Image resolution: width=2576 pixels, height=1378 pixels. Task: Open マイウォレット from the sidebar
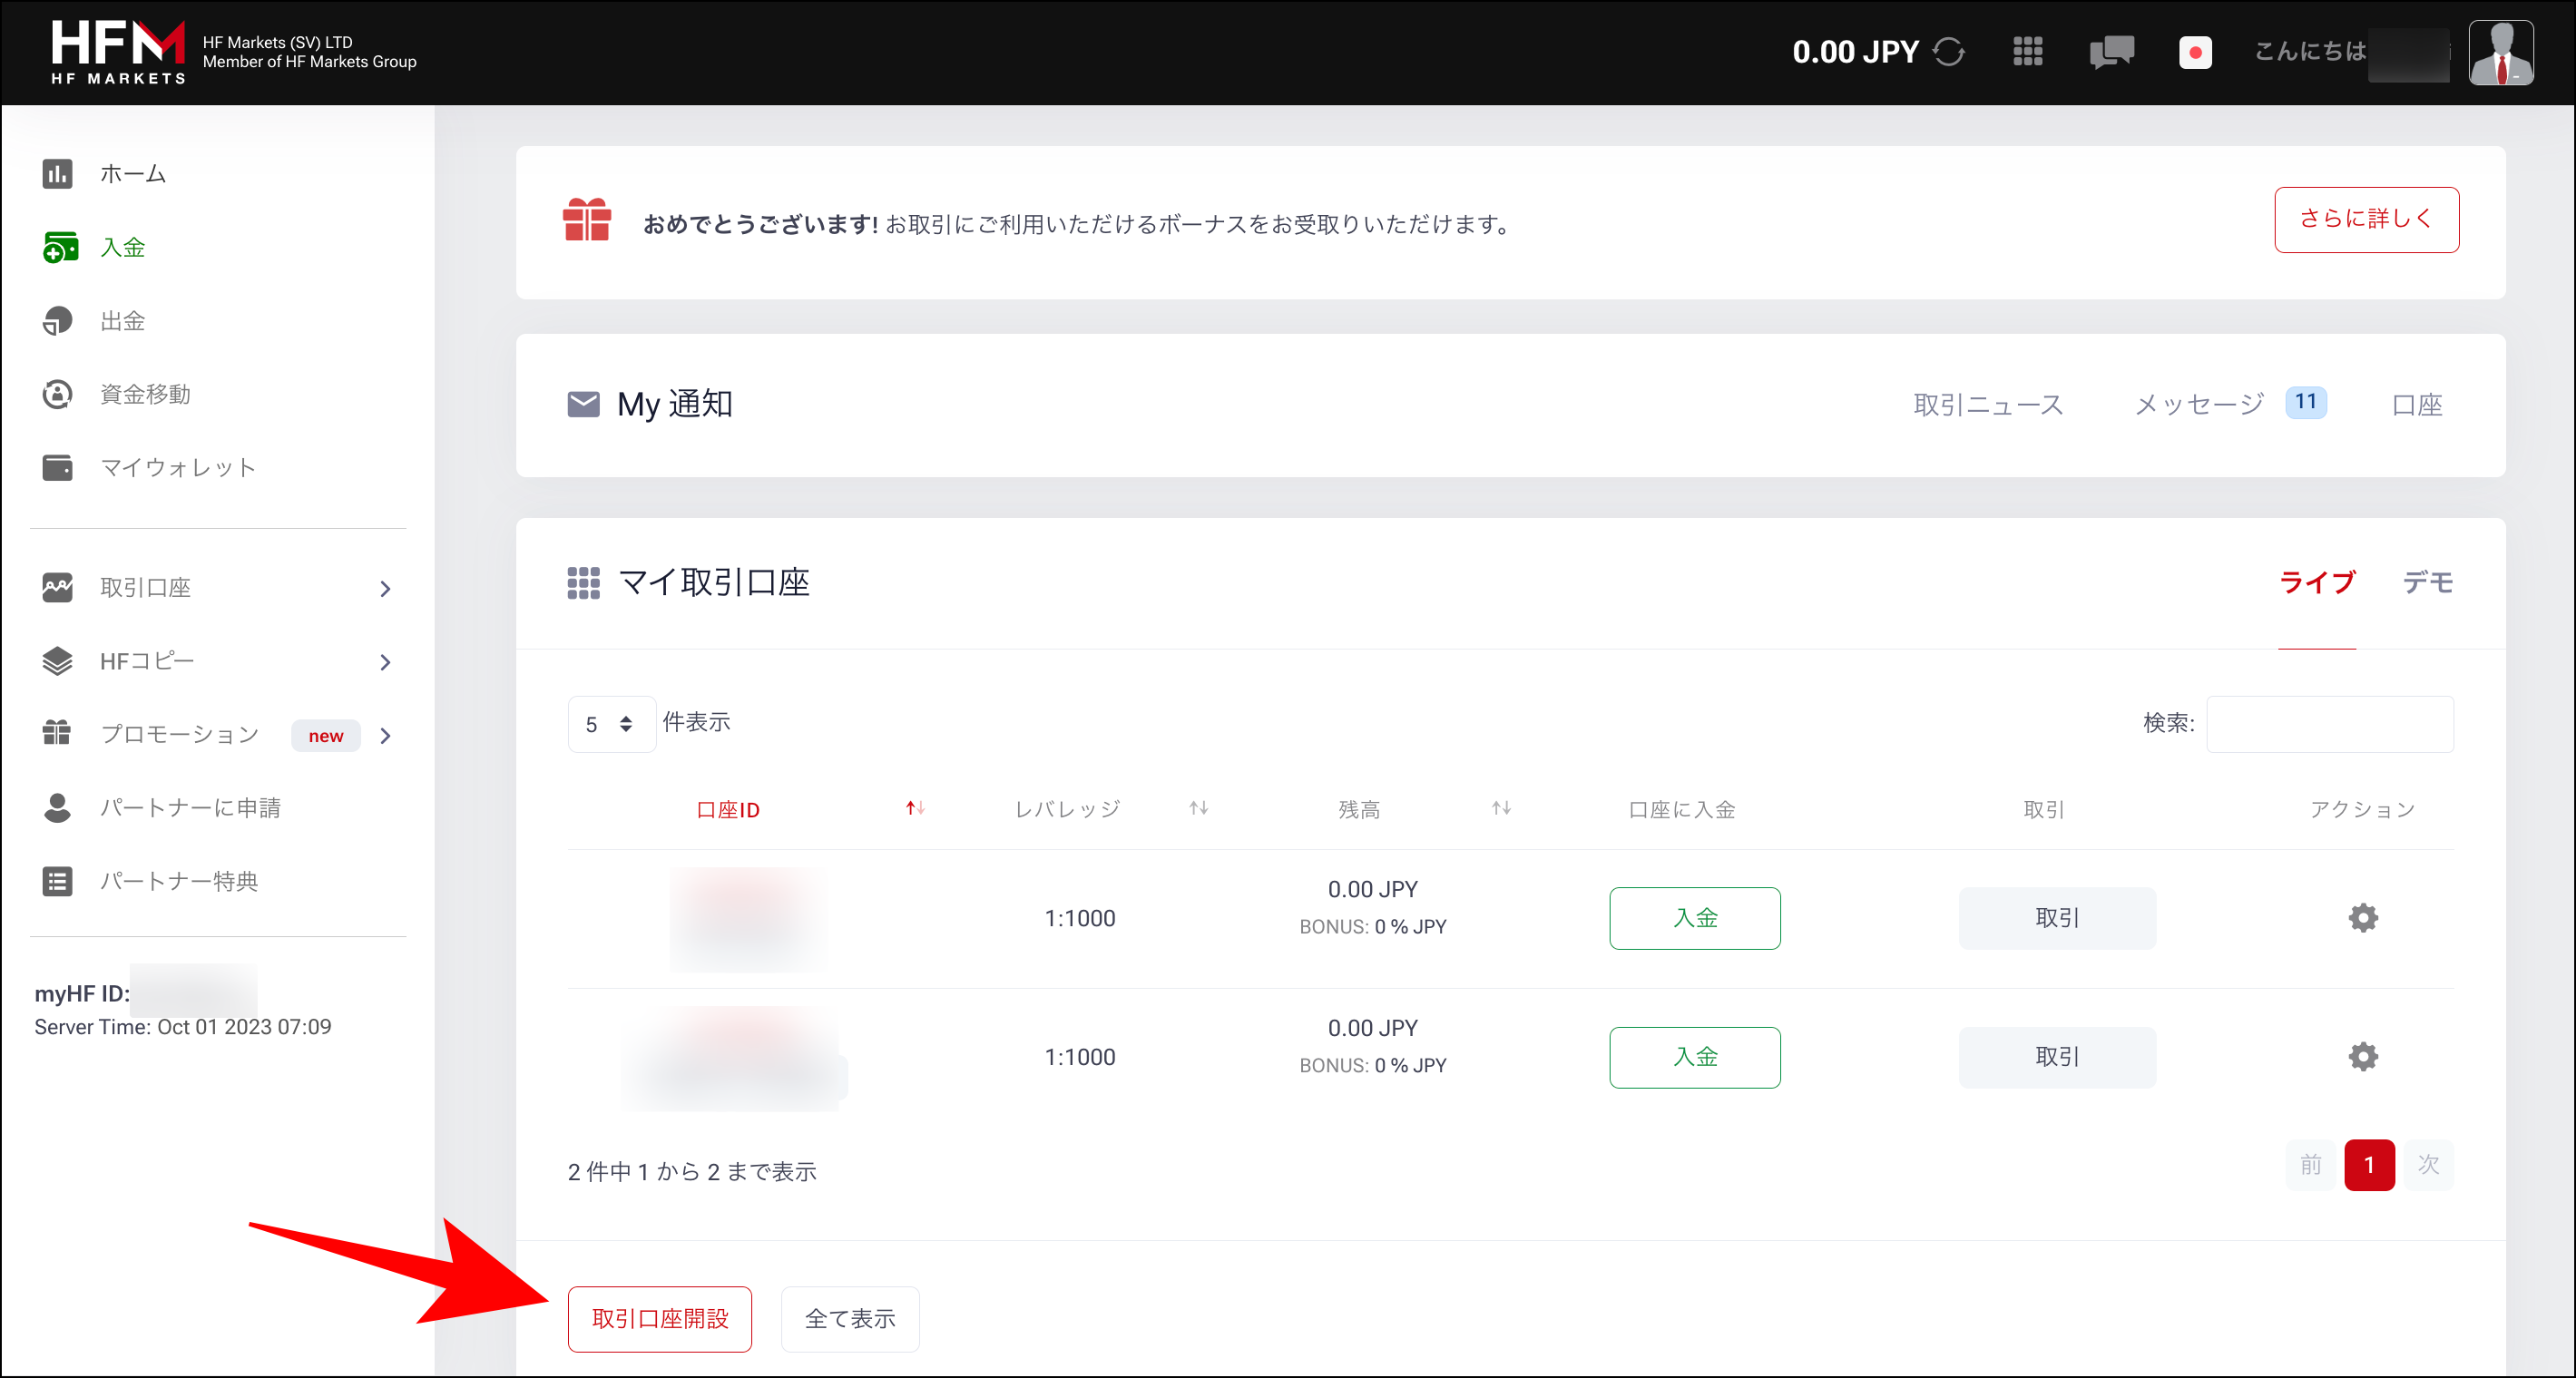click(x=176, y=467)
